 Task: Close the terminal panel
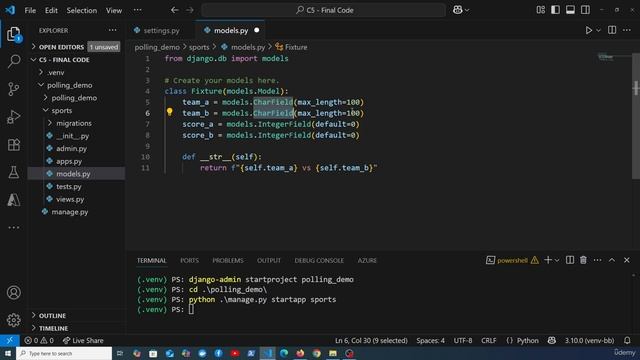coord(627,260)
